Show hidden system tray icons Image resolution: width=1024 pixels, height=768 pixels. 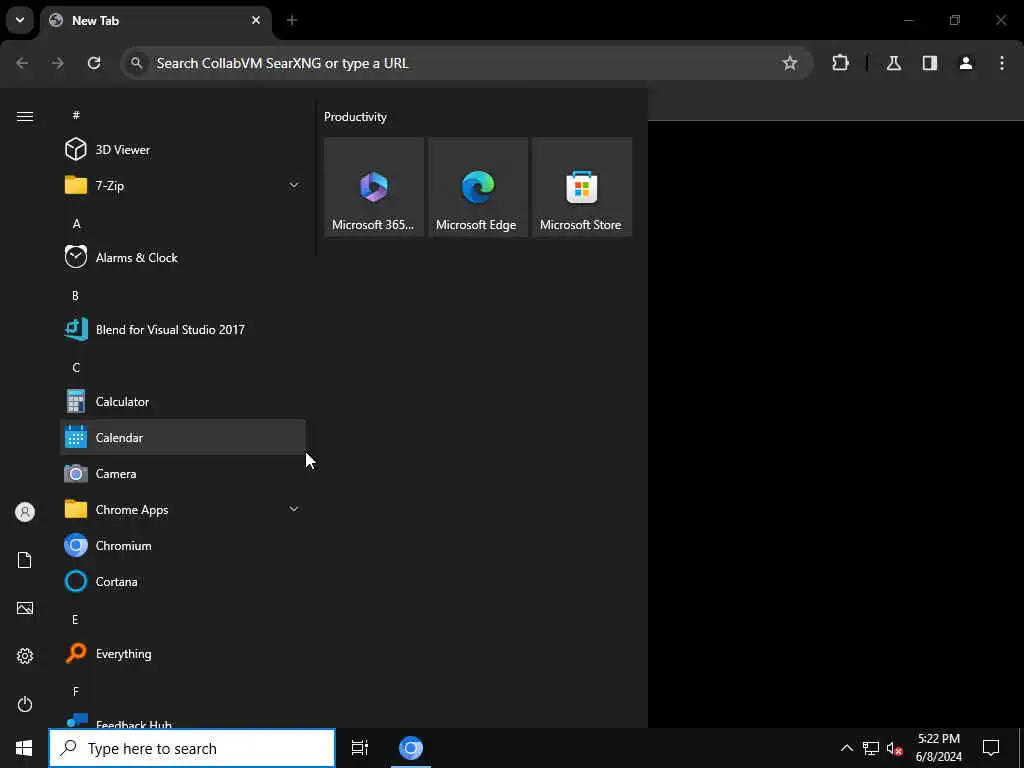click(846, 748)
